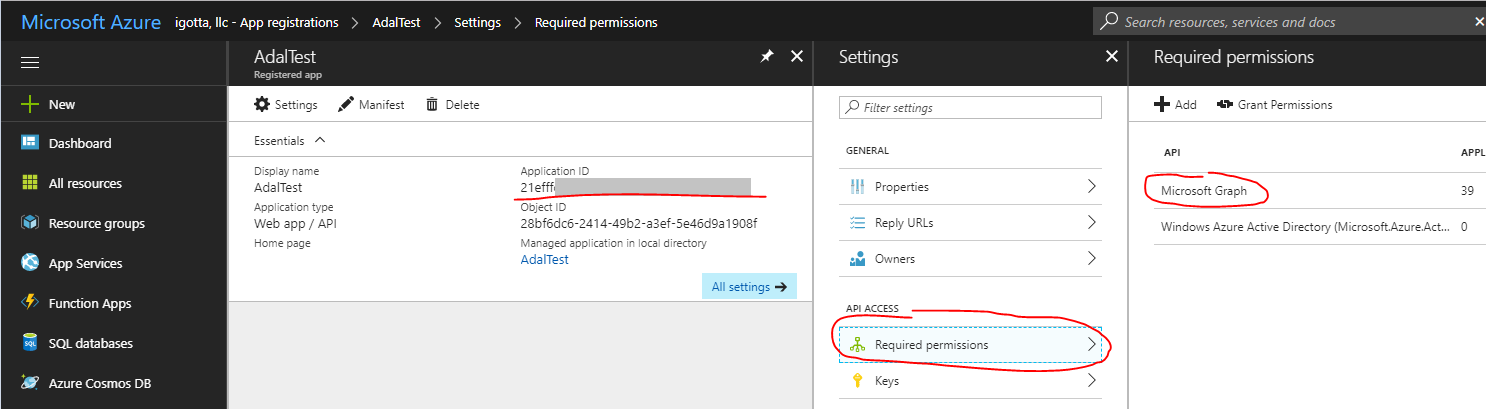Viewport: 1486px width, 409px height.
Task: Open Owners in the Settings list
Action: click(x=970, y=259)
